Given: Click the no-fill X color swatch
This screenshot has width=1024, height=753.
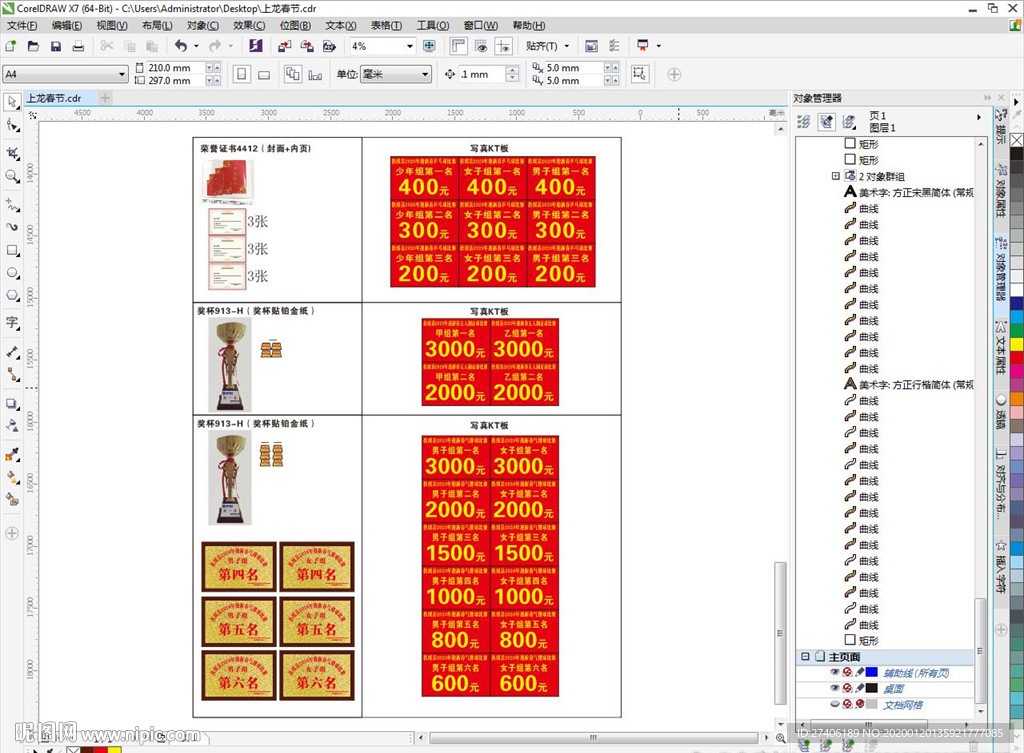Looking at the screenshot, I should (1017, 140).
